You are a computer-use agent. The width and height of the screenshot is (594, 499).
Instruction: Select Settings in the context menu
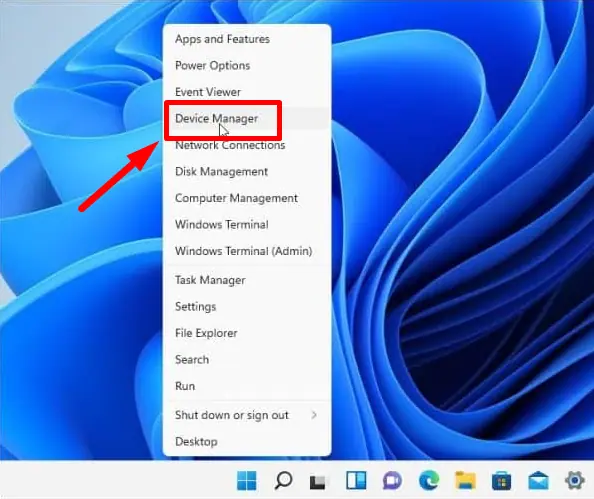[x=247, y=307]
